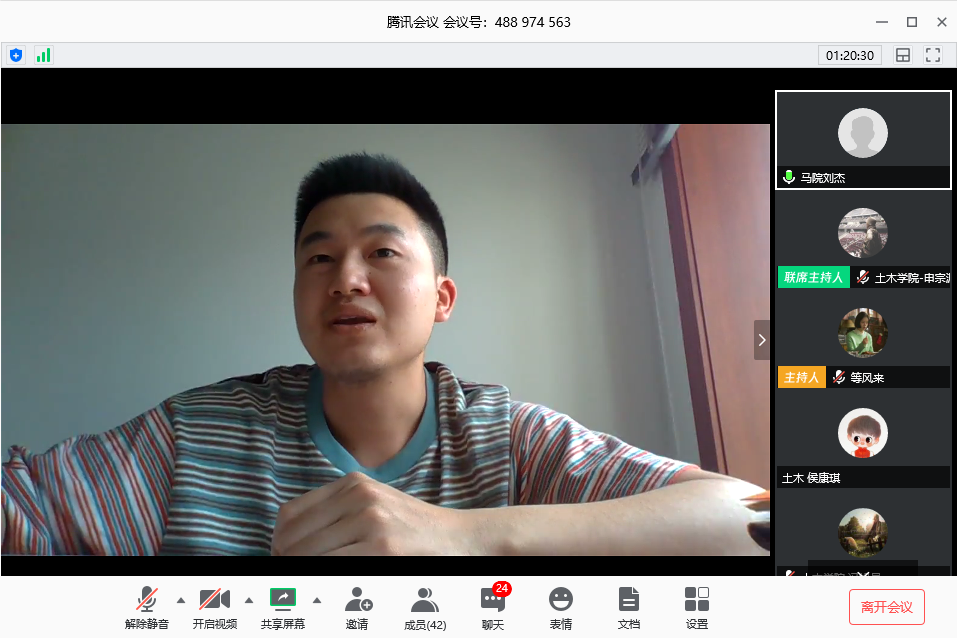
Task: Open video options arrow beside 开启视频
Action: [249, 601]
